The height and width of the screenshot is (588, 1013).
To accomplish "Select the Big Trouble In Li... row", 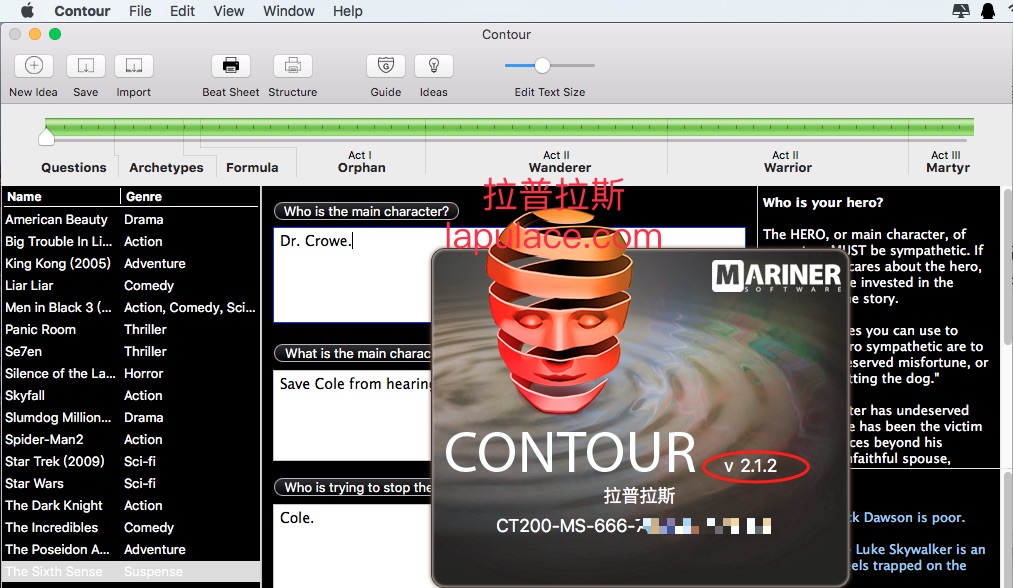I will pos(131,242).
